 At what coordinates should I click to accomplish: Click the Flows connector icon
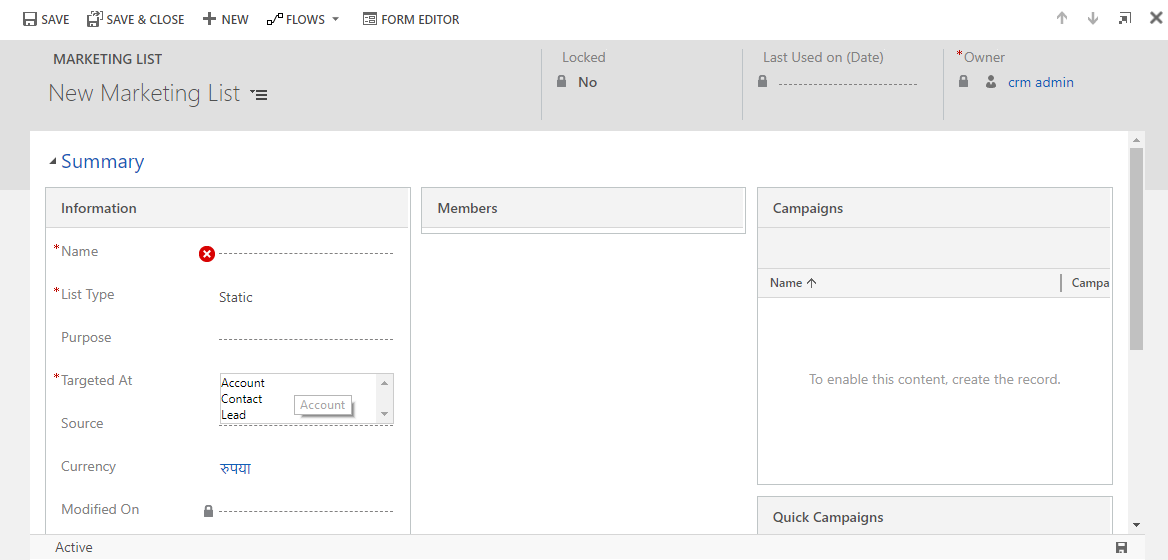pos(274,19)
